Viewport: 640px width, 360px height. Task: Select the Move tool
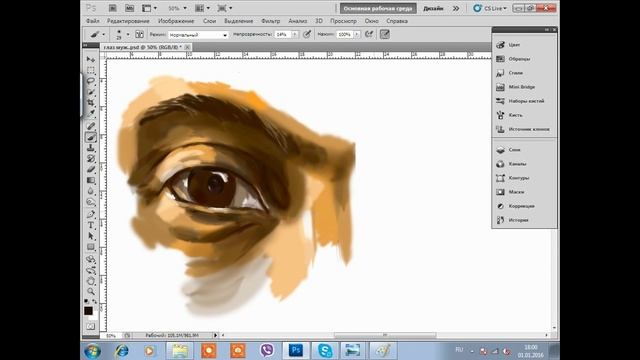tap(91, 60)
